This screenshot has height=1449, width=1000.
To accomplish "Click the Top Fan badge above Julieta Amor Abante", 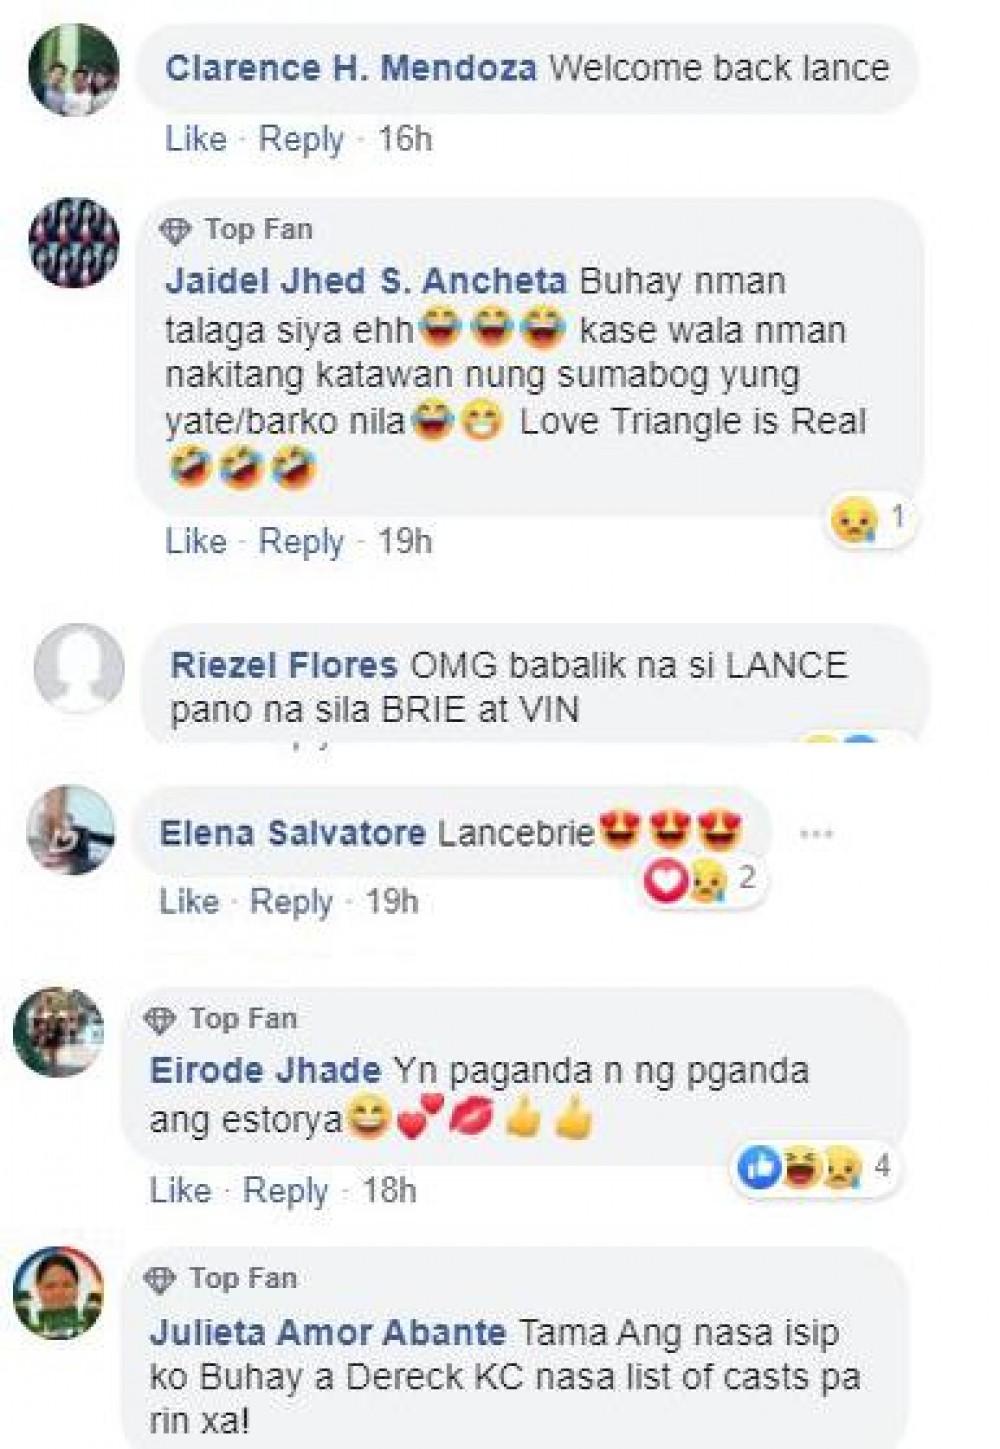I will pos(220,1278).
